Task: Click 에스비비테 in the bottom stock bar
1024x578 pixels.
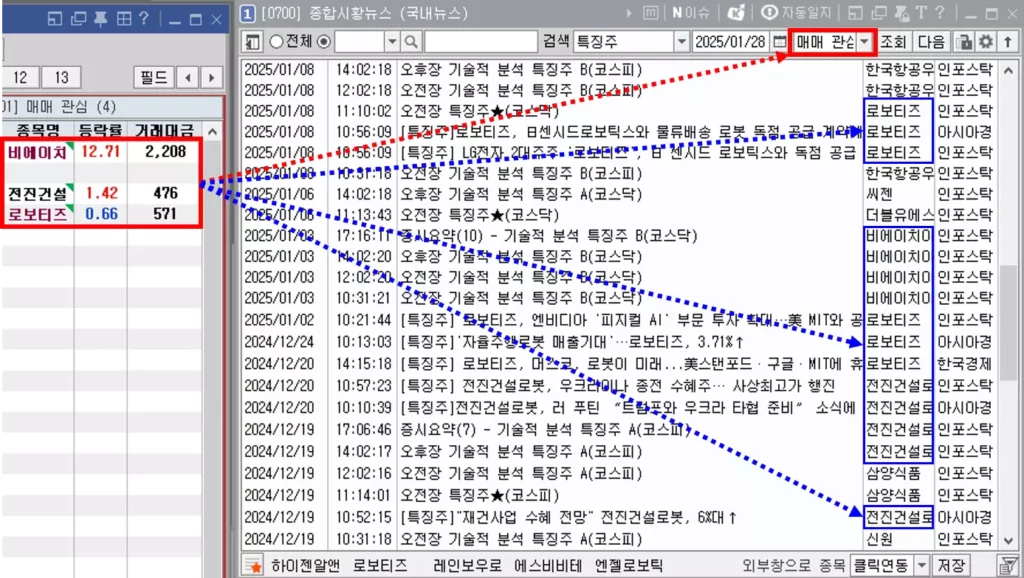Action: tap(548, 566)
